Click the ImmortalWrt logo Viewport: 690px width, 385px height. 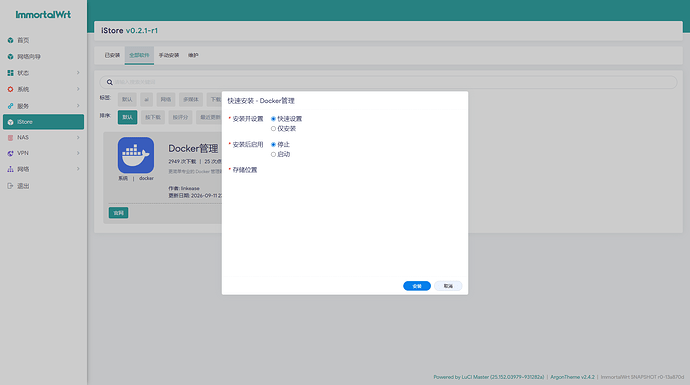click(43, 15)
